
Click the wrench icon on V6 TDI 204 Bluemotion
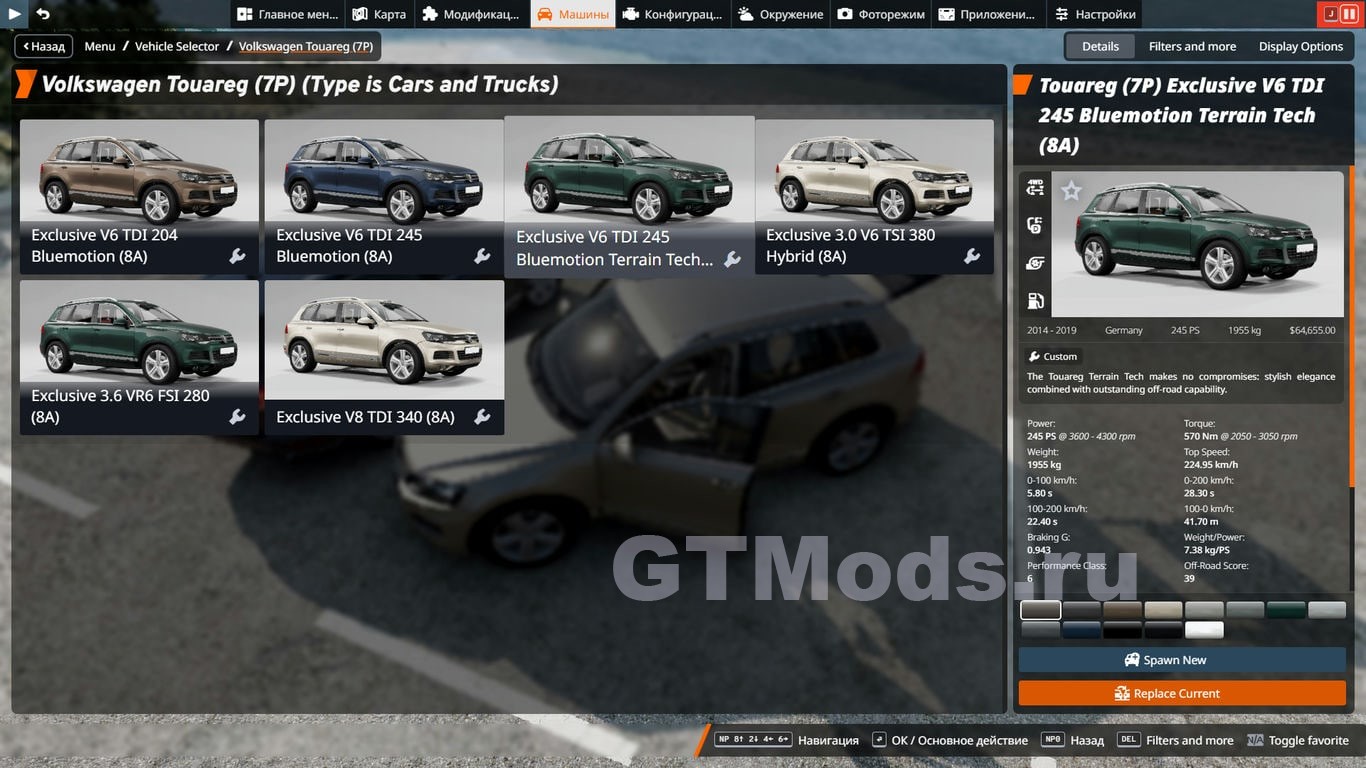tap(237, 256)
